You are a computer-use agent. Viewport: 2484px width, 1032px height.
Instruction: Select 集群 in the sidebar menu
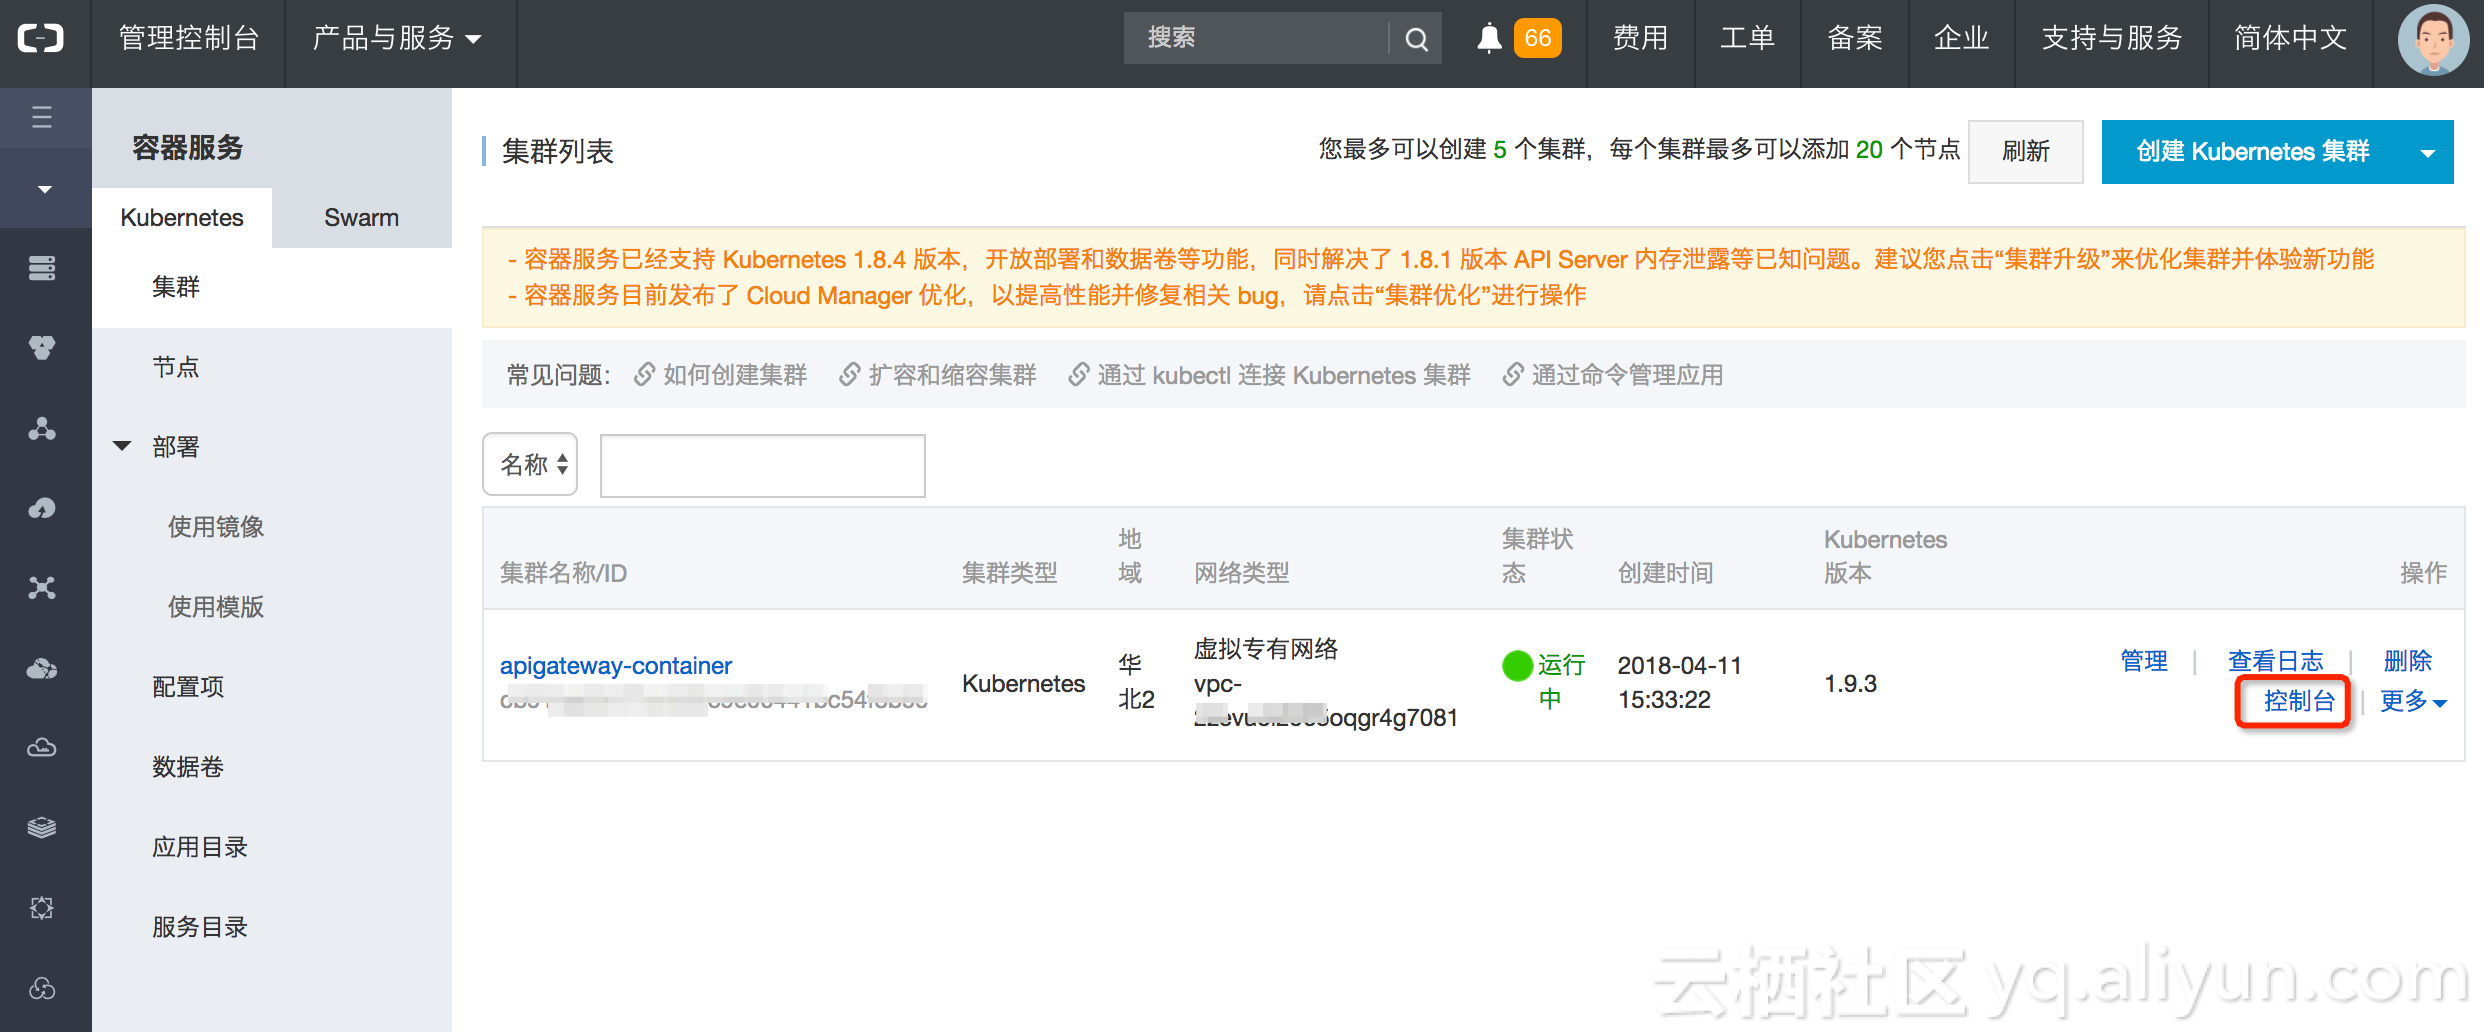click(x=272, y=288)
